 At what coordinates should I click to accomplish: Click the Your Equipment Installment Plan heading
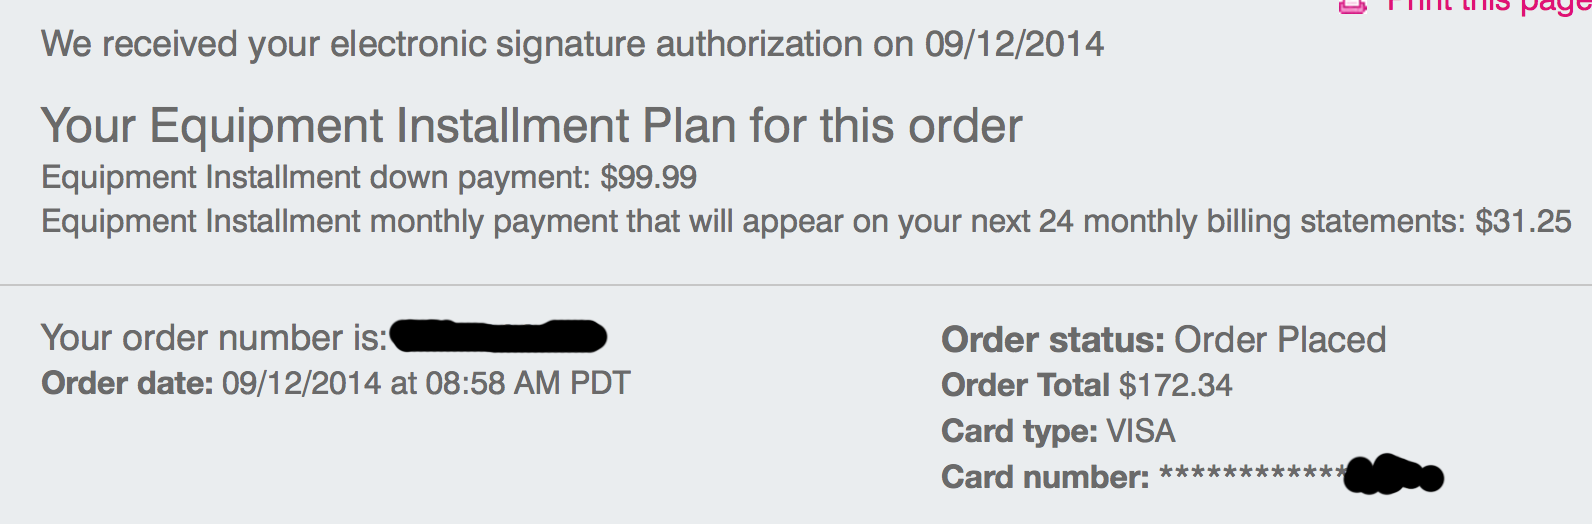(531, 127)
